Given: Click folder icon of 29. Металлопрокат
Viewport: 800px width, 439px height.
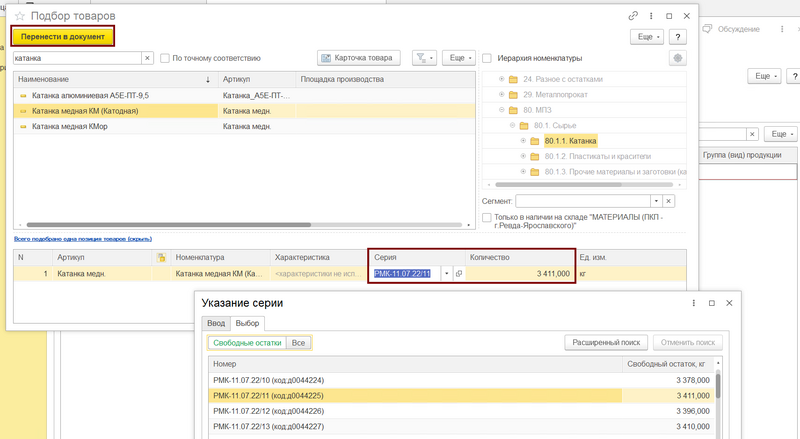Looking at the screenshot, I should [x=513, y=95].
